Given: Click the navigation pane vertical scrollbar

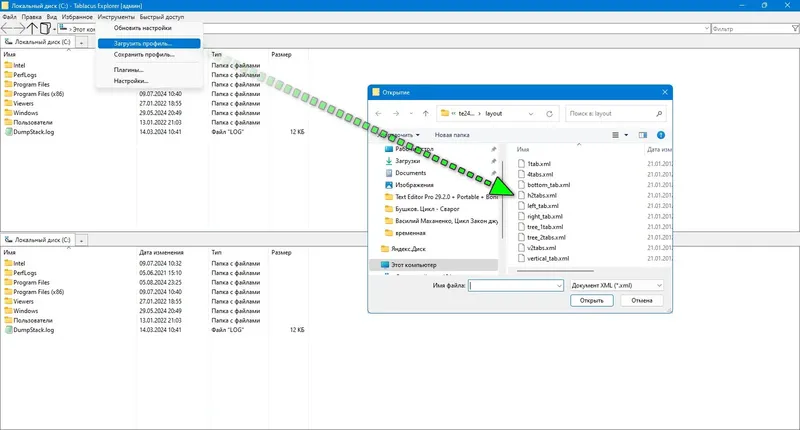Looking at the screenshot, I should pos(502,199).
